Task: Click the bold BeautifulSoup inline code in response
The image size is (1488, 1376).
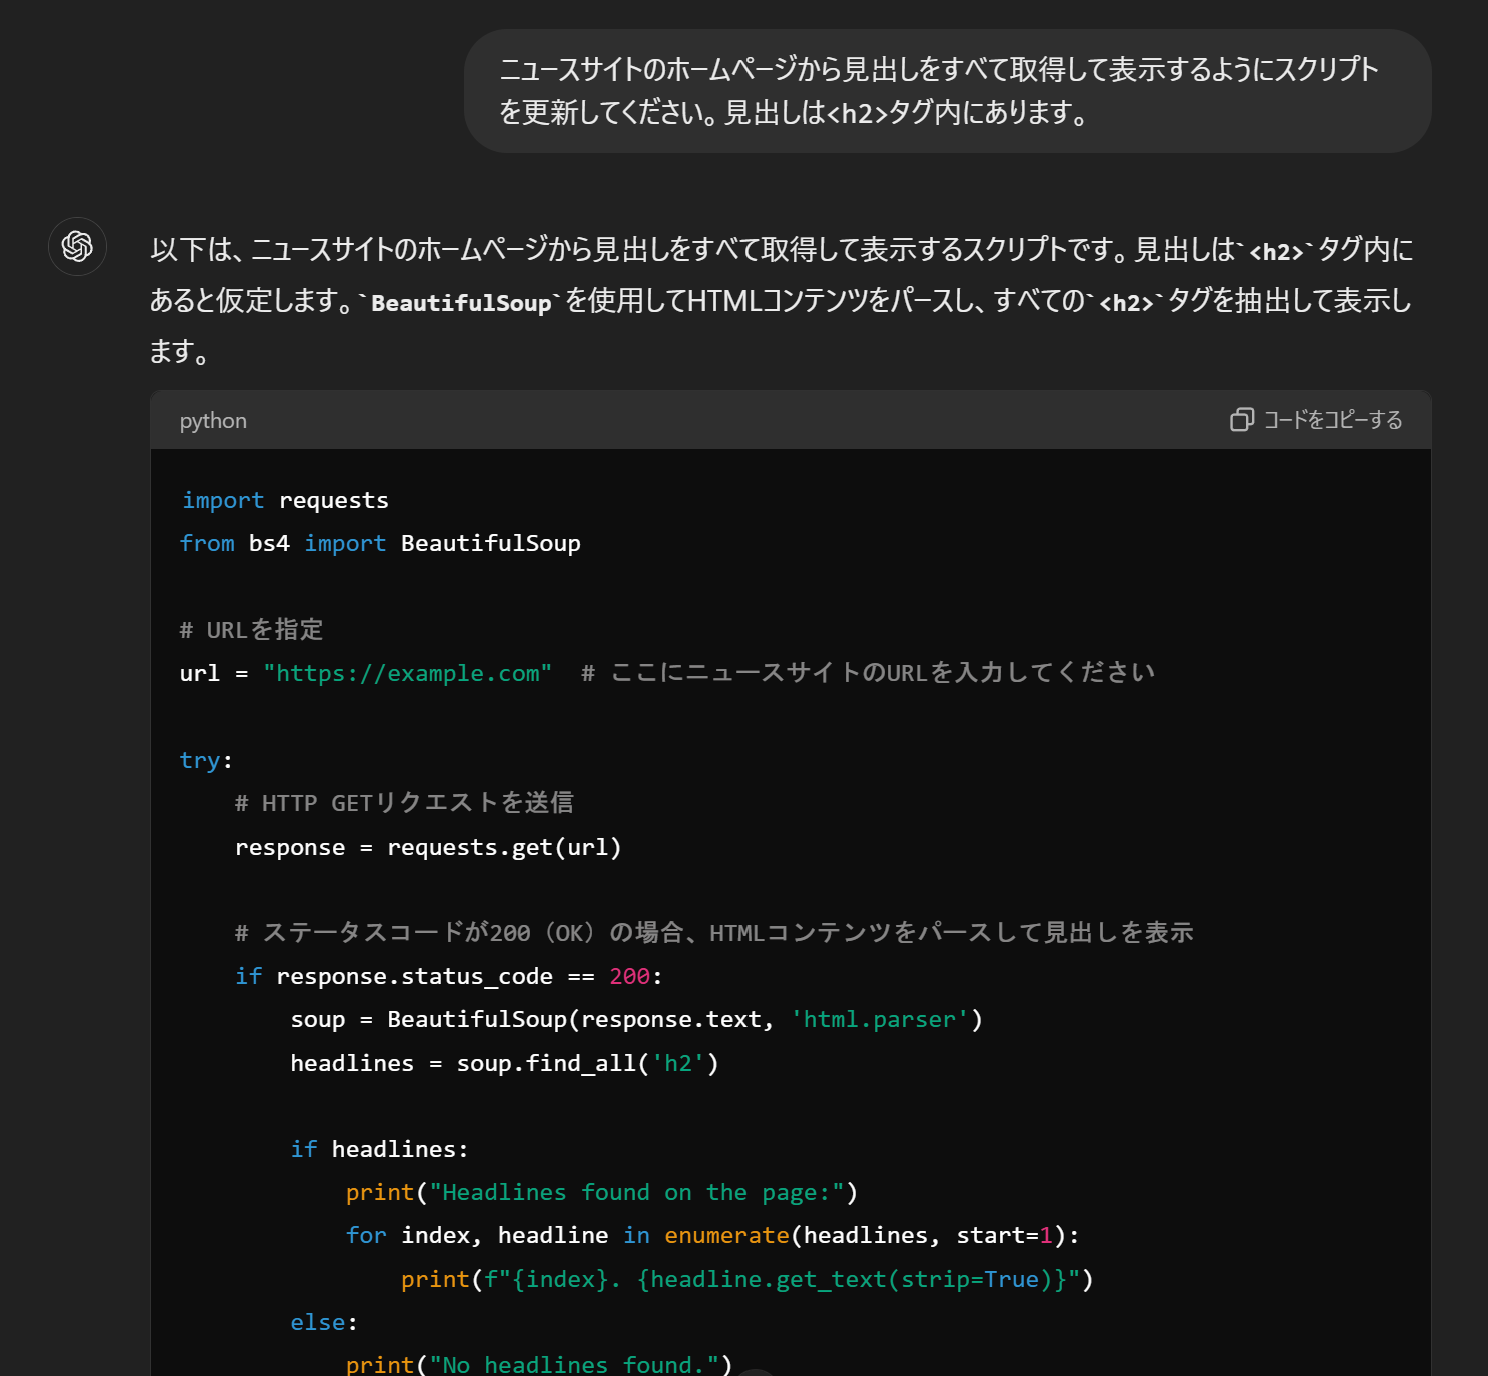Action: pos(461,303)
